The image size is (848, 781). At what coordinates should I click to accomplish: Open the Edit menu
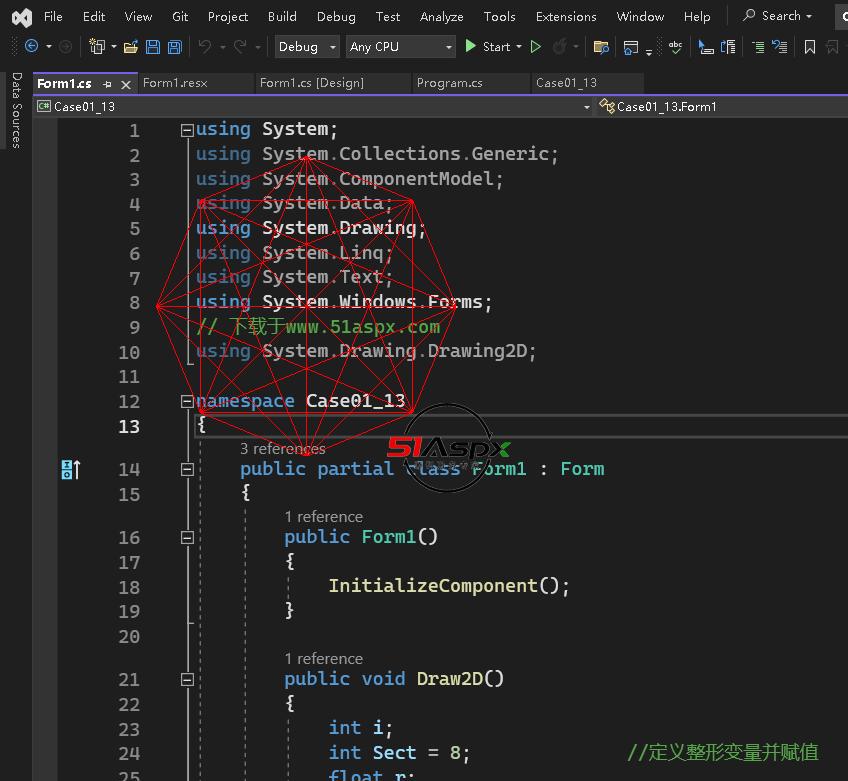tap(94, 17)
